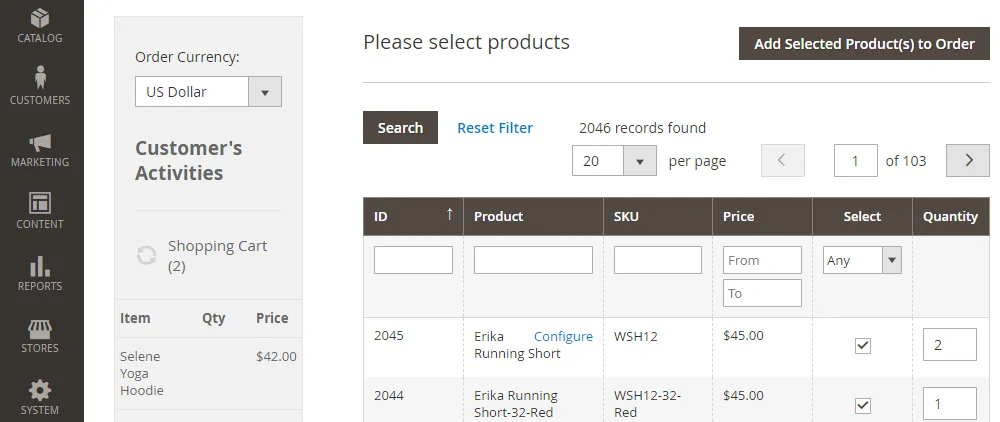The height and width of the screenshot is (422, 1000).
Task: Click the Search button
Action: point(401,127)
